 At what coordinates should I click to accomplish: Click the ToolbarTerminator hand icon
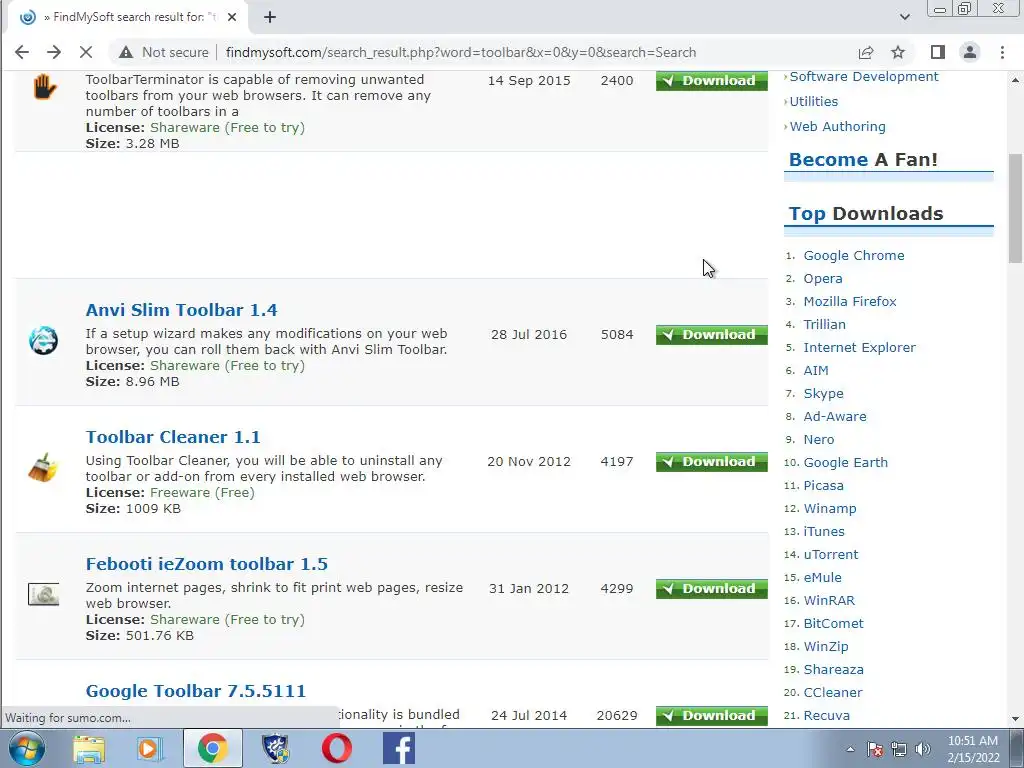[44, 88]
